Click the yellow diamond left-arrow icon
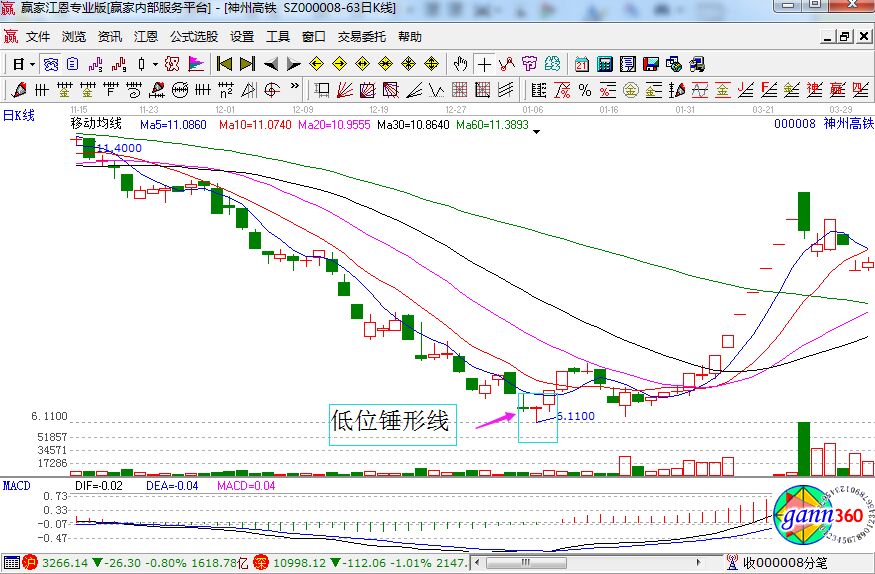 pos(316,64)
